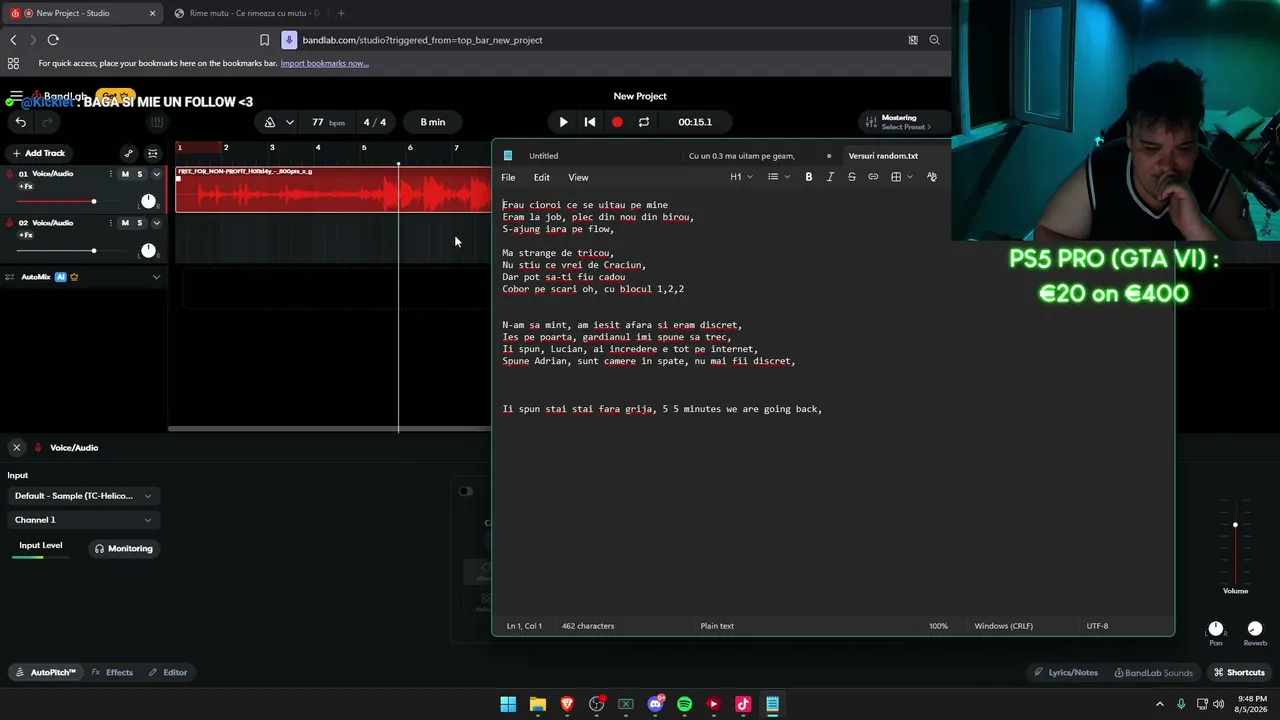Toggle the AutoPitch on/off switch
This screenshot has height=720, width=1280.
tap(466, 491)
